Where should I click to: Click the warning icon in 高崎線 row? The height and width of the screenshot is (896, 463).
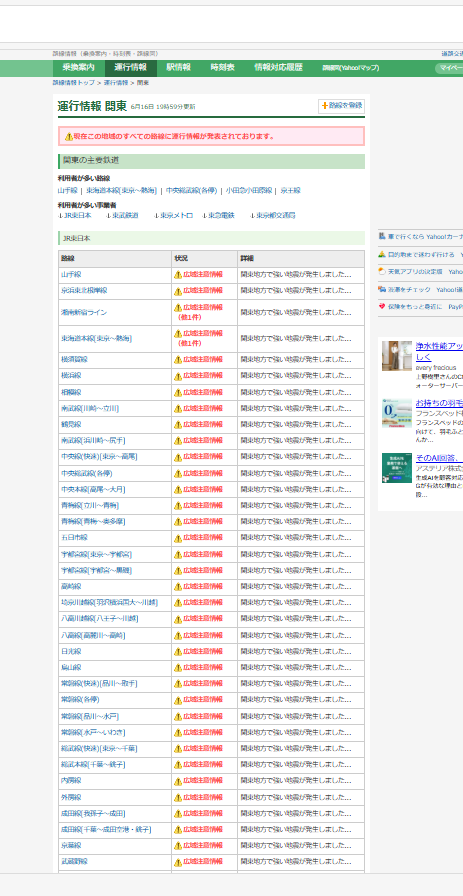pyautogui.click(x=178, y=587)
